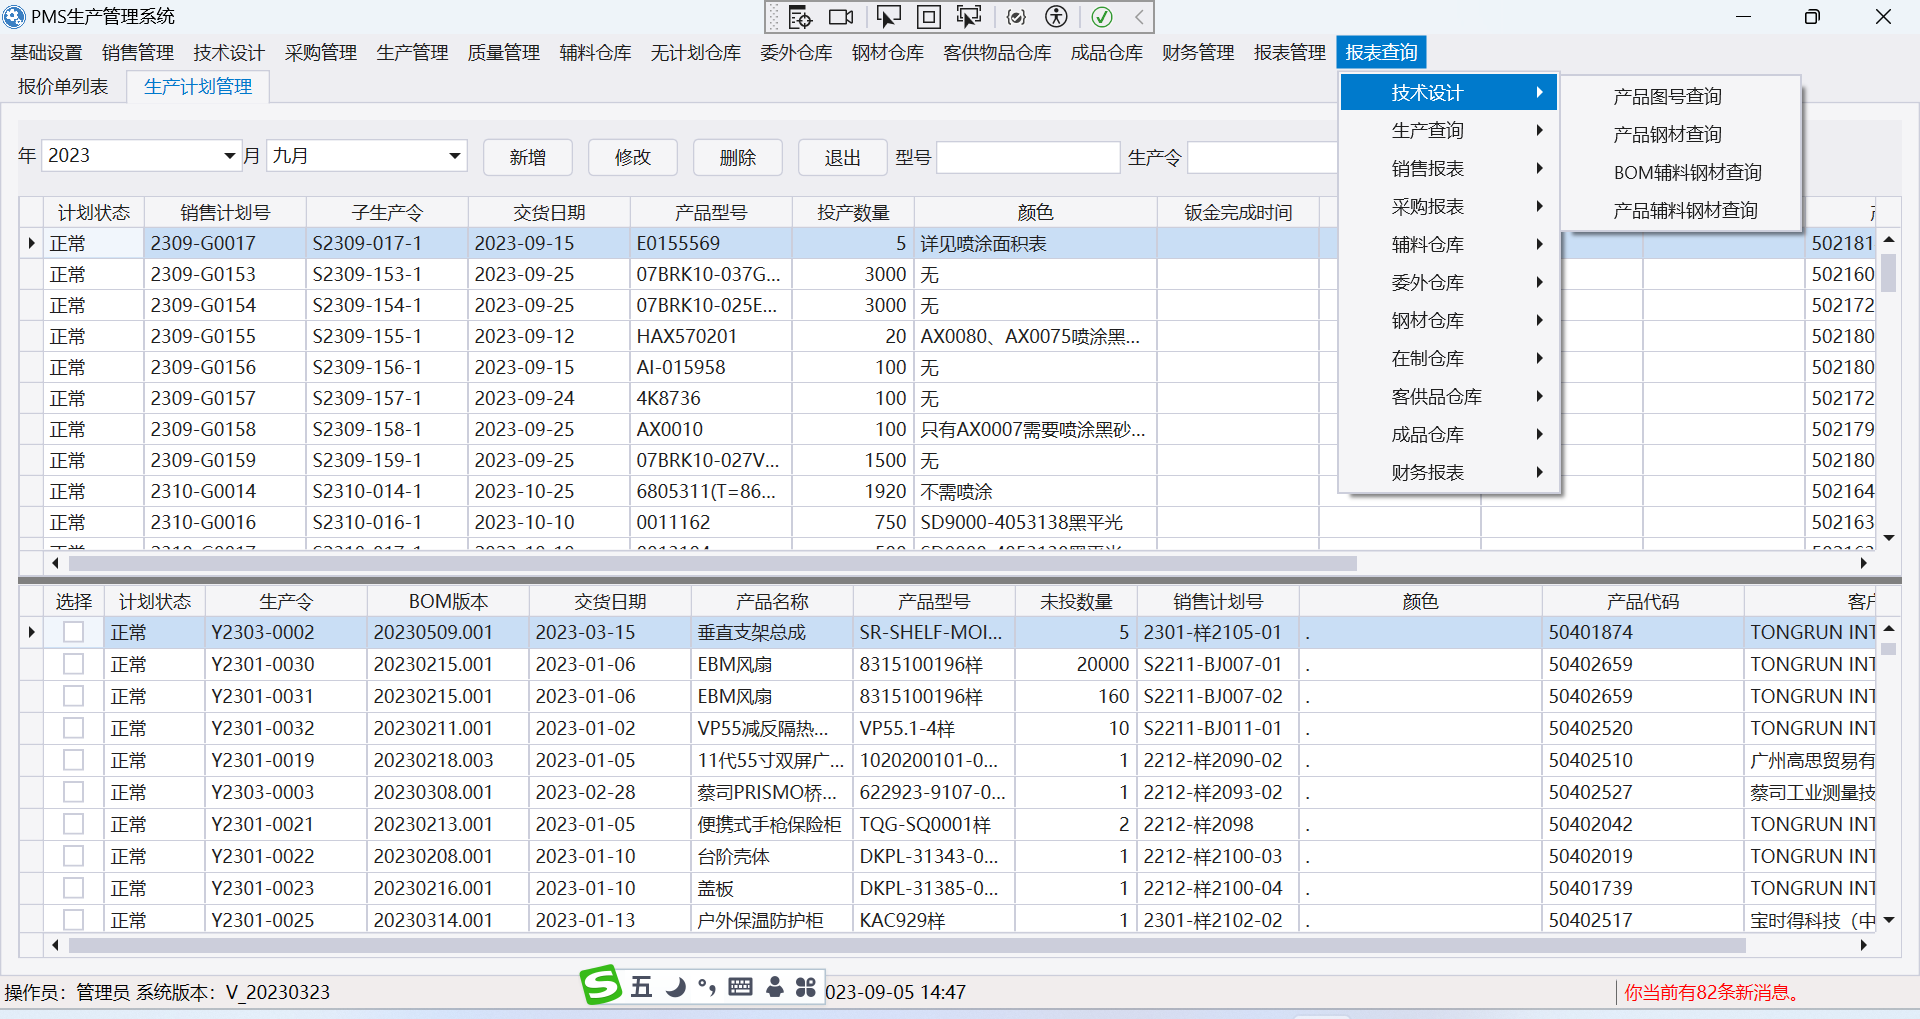Select BOM辅料钢材查询 menu entry

[1687, 173]
